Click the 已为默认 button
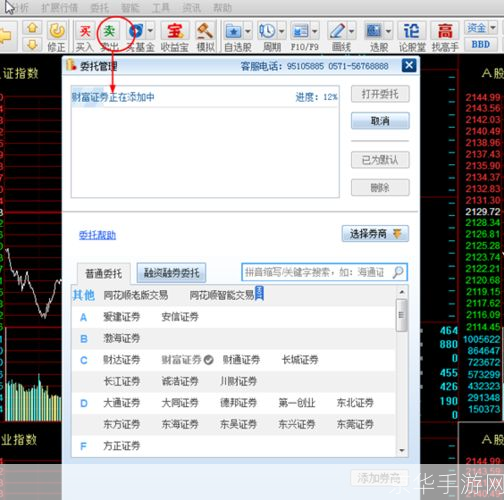 coord(380,160)
